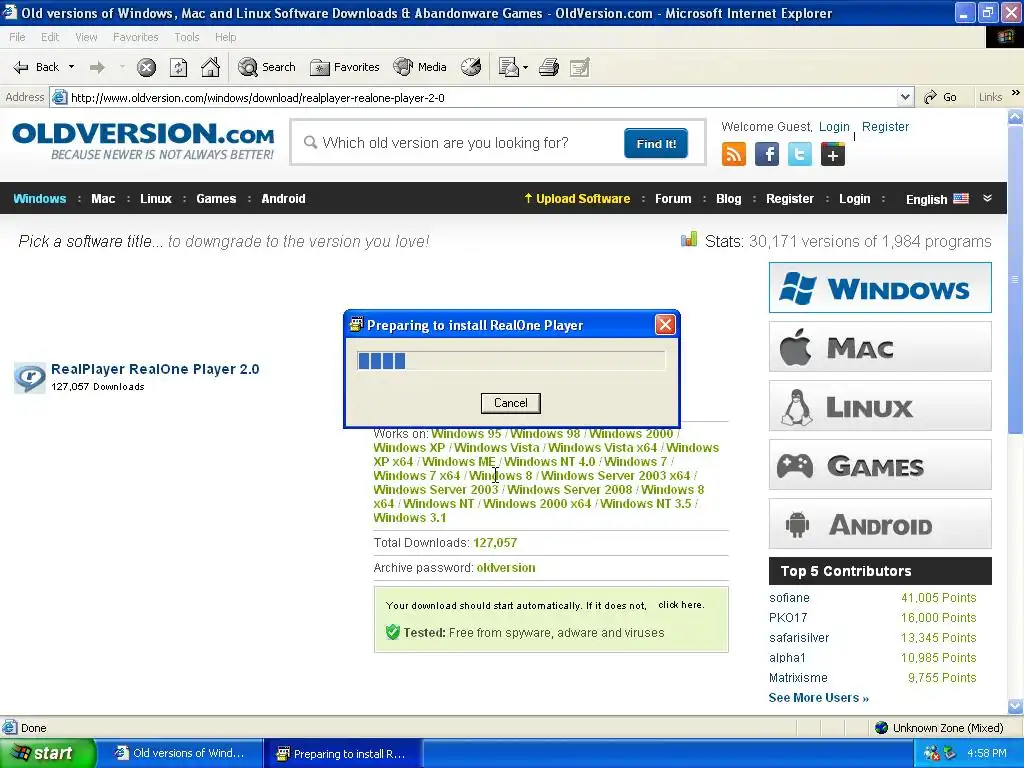Click 'click here' download link
Image resolution: width=1024 pixels, height=768 pixels.
point(681,605)
